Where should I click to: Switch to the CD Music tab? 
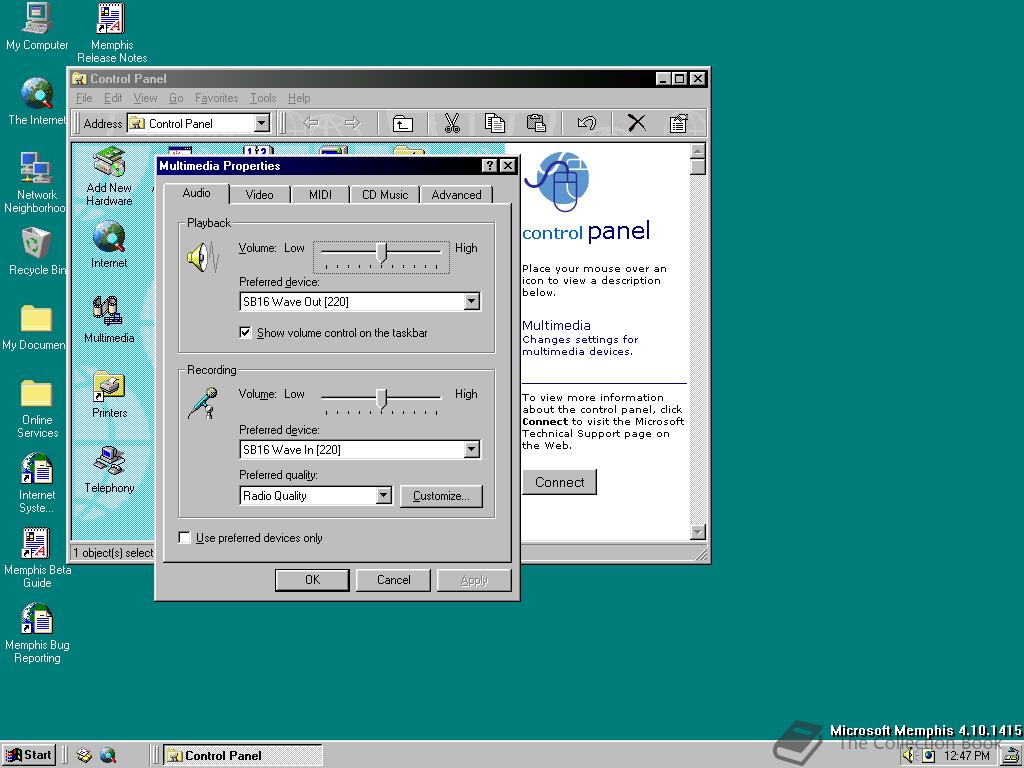pos(385,195)
